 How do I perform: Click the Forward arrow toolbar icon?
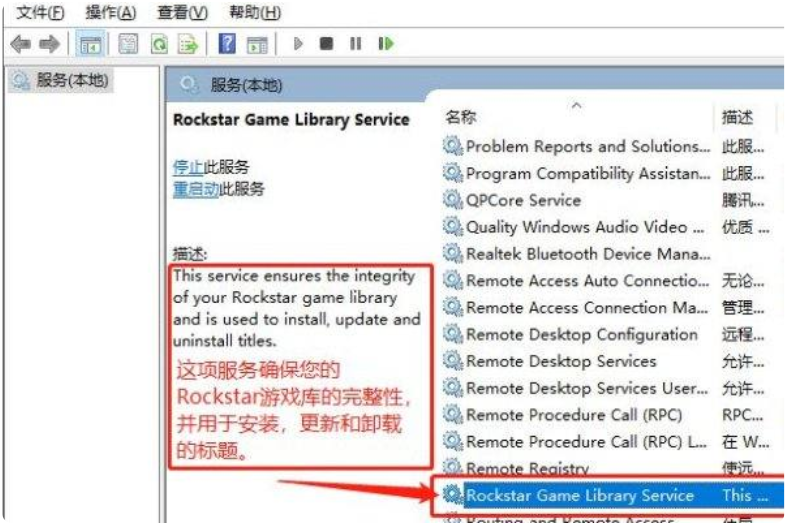pos(49,44)
